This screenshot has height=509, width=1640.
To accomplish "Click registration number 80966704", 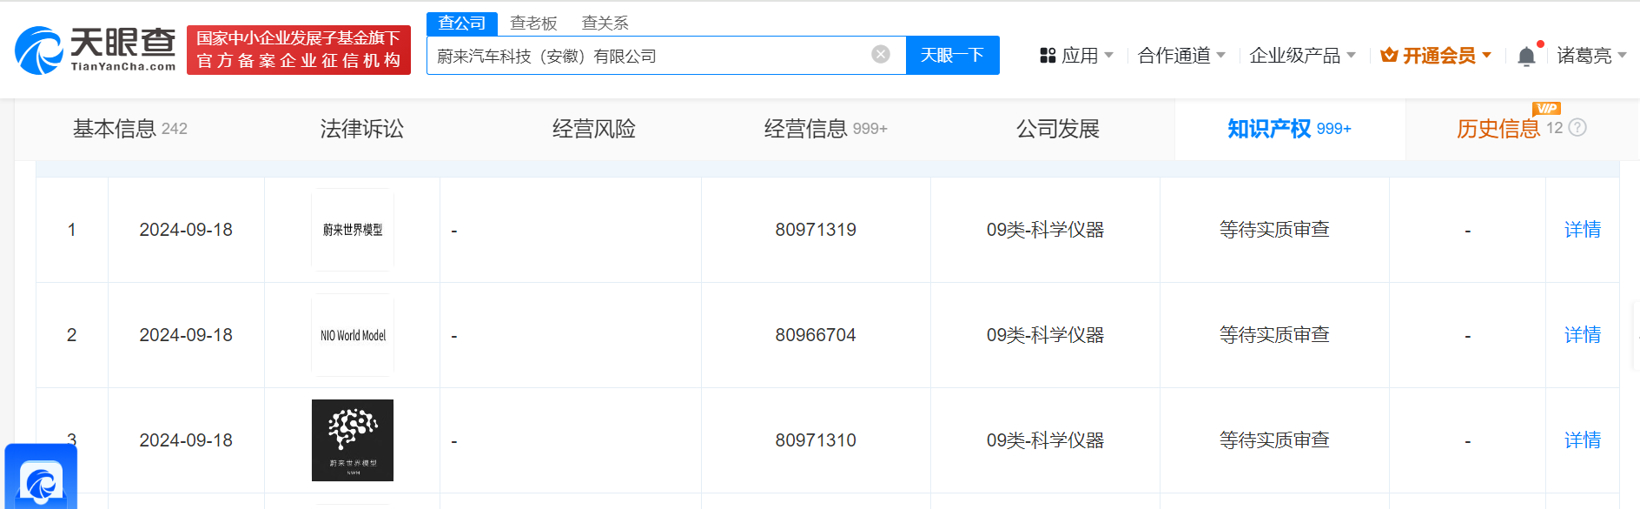I will (x=815, y=335).
